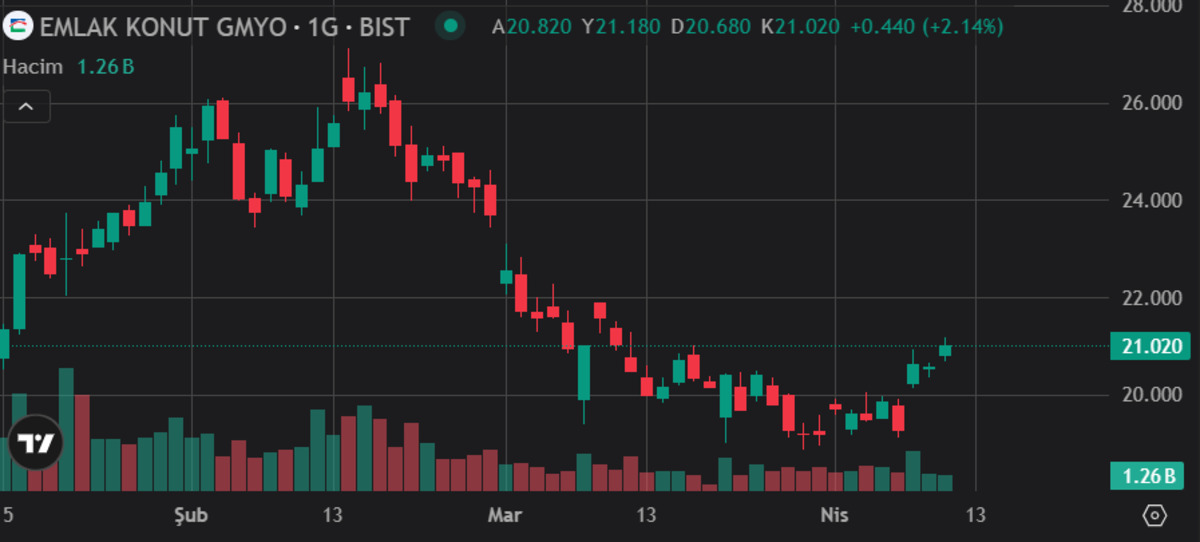Collapse the indicator legend with the chevron button
This screenshot has height=542, width=1200.
coord(27,105)
